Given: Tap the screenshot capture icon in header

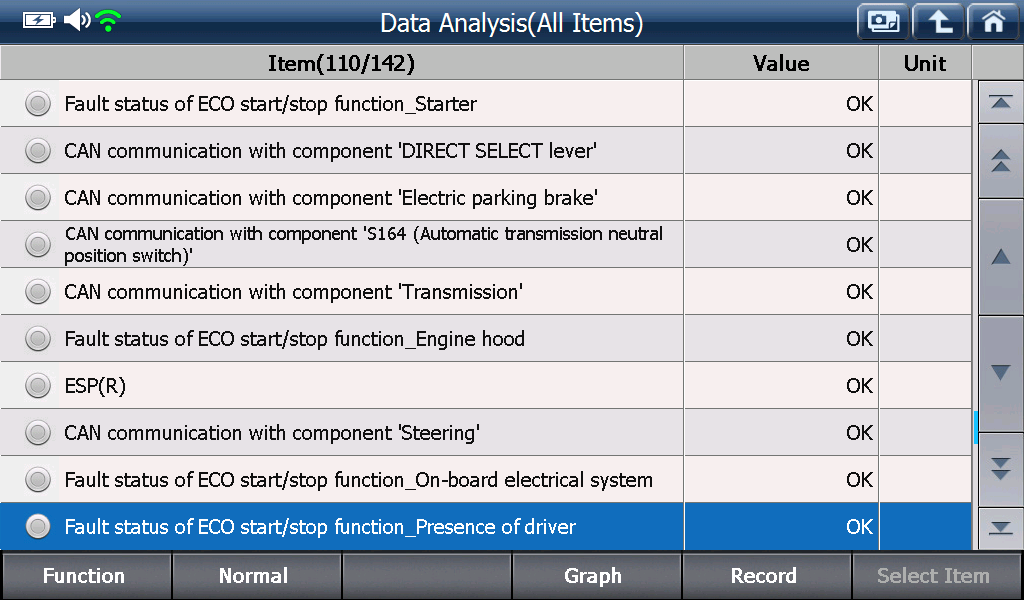Looking at the screenshot, I should tap(883, 22).
